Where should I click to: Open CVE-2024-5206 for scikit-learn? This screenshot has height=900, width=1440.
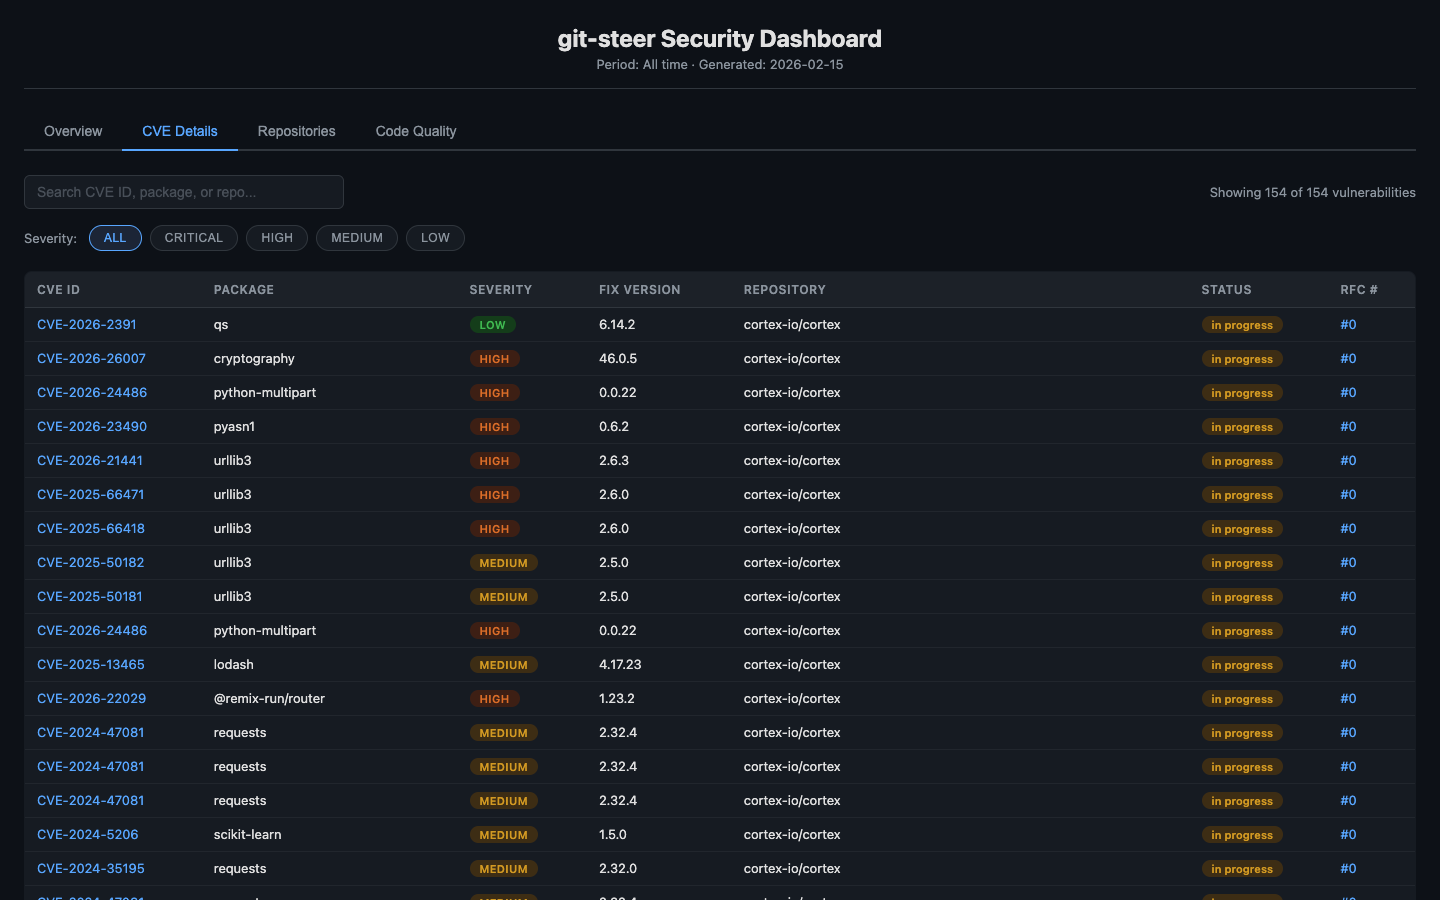87,834
